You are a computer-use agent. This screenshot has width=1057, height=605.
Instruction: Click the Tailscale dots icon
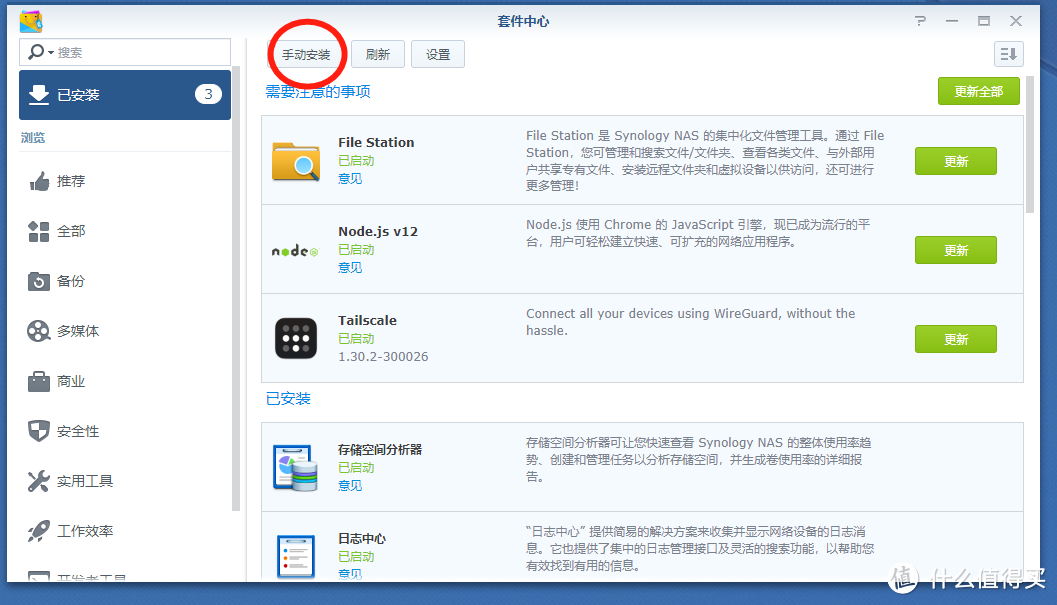pos(296,339)
